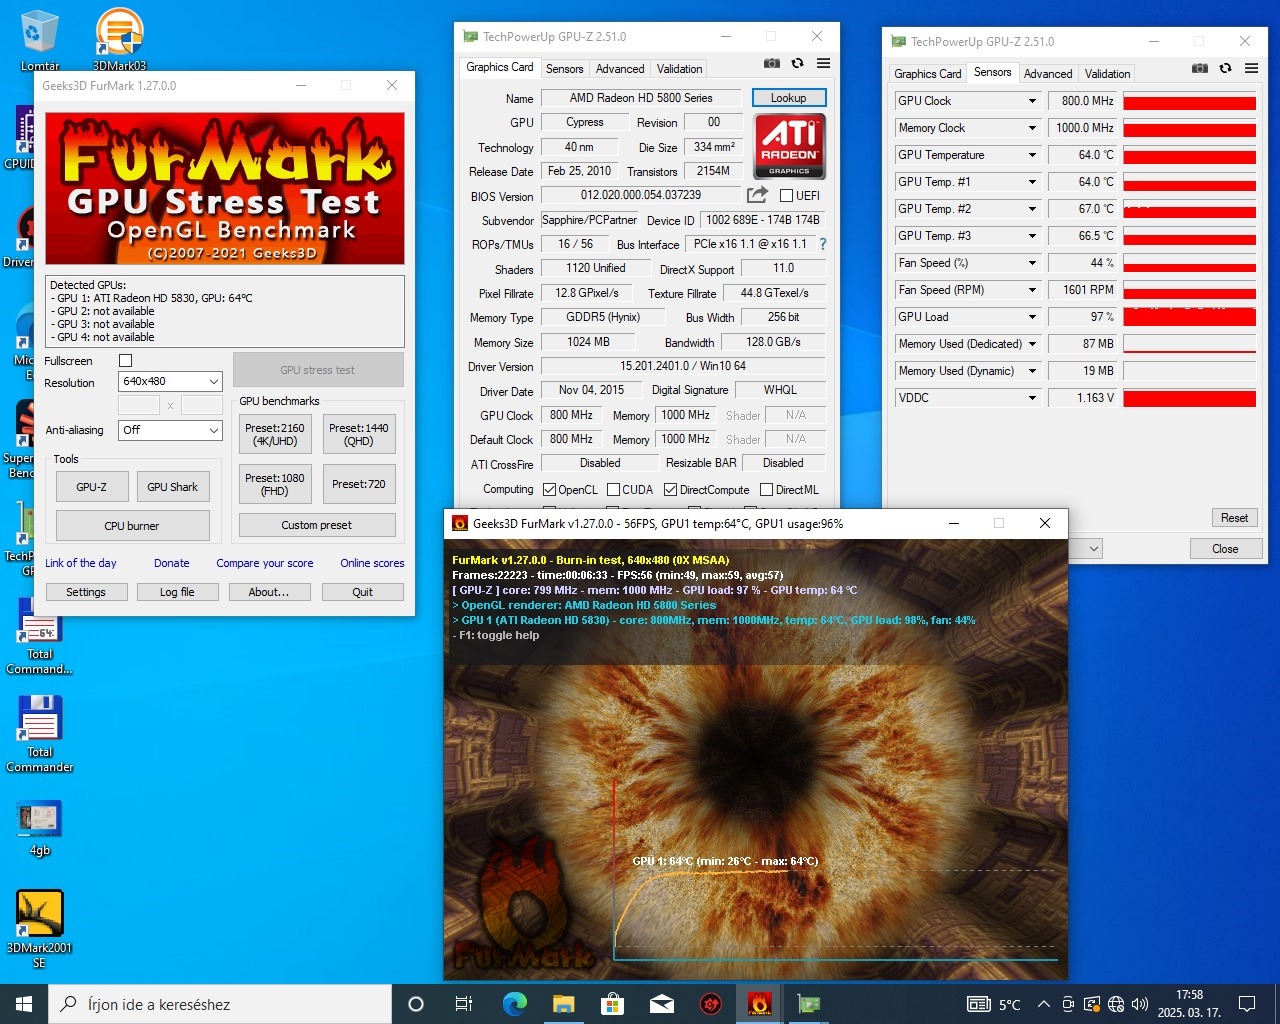
Task: Click the ATI Radeon Graphics logo
Action: [x=789, y=145]
